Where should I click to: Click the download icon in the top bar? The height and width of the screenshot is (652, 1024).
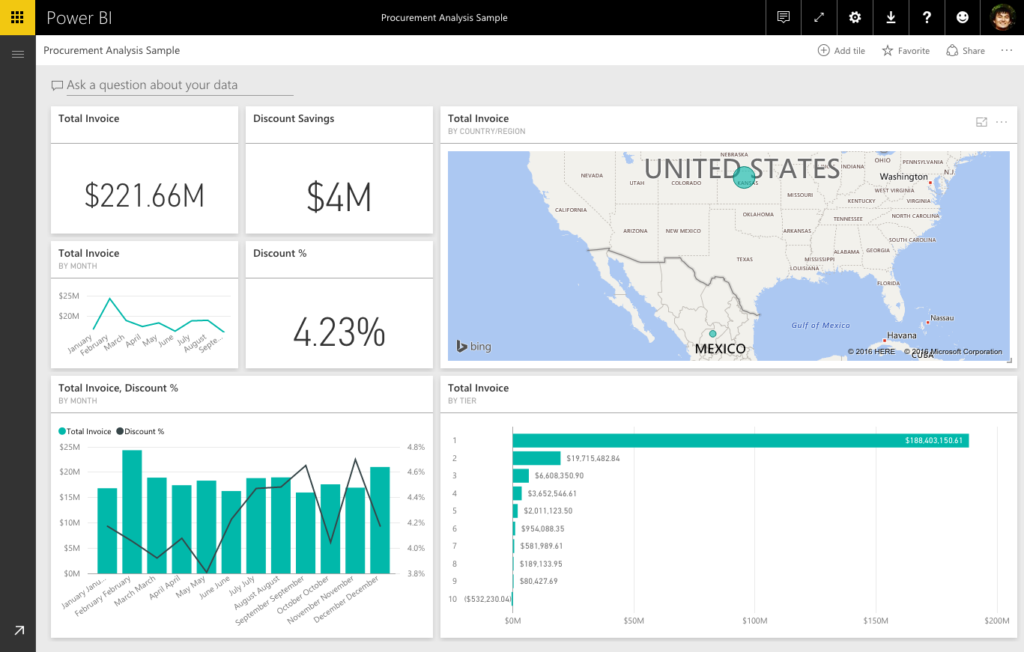890,17
